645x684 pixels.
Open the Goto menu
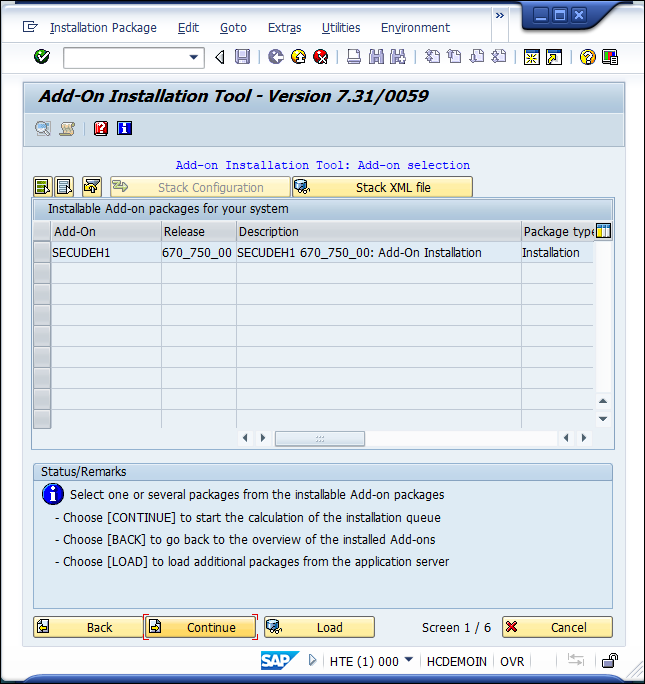pos(233,28)
